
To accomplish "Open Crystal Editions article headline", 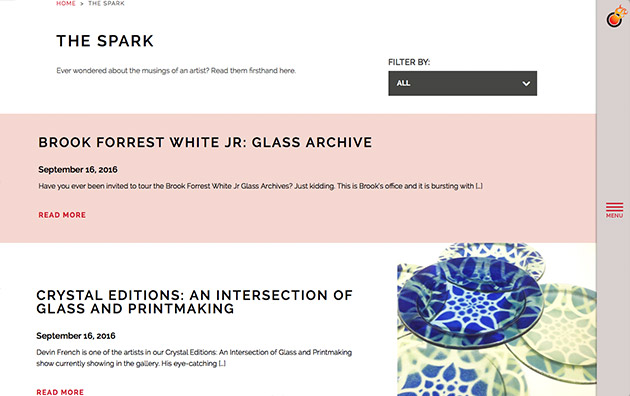I will [x=194, y=302].
